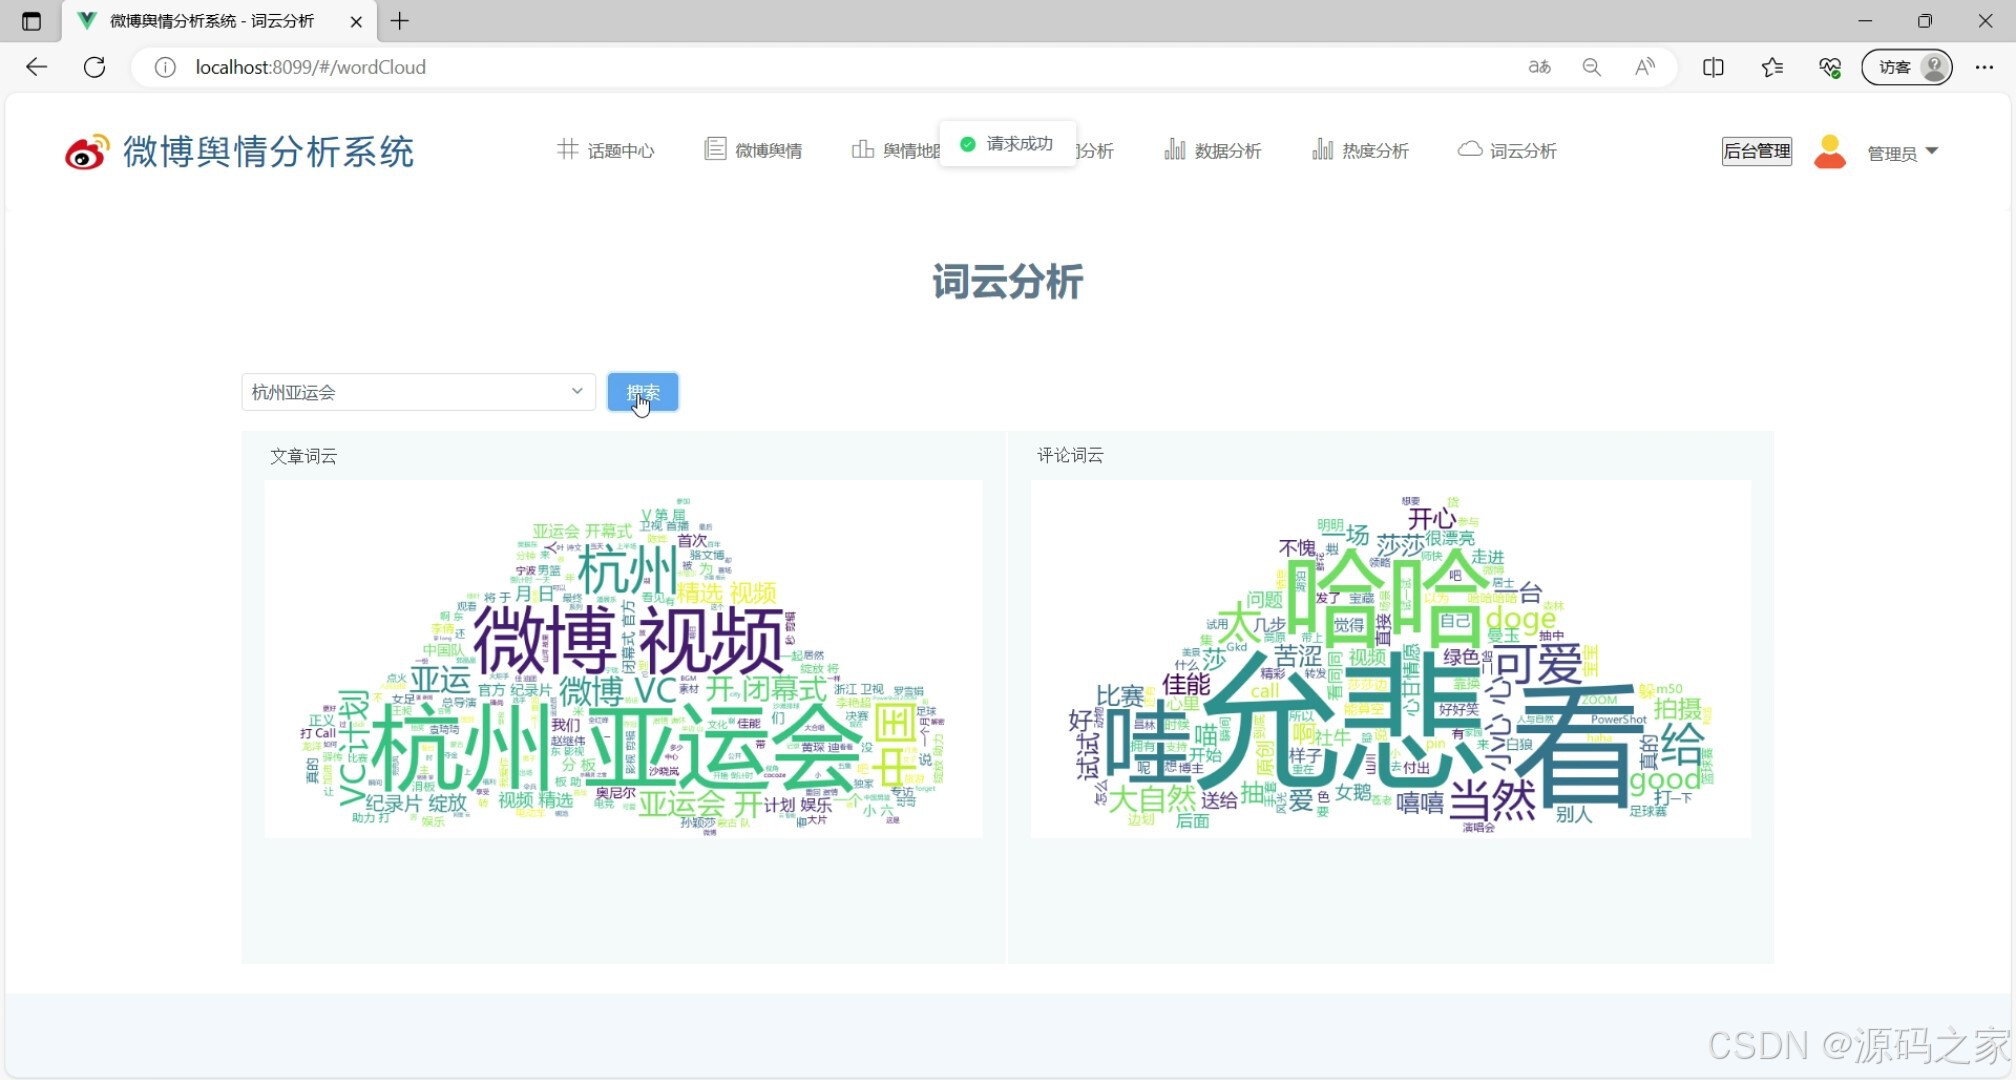Toggle split screen view in the browser toolbar

pos(1713,67)
